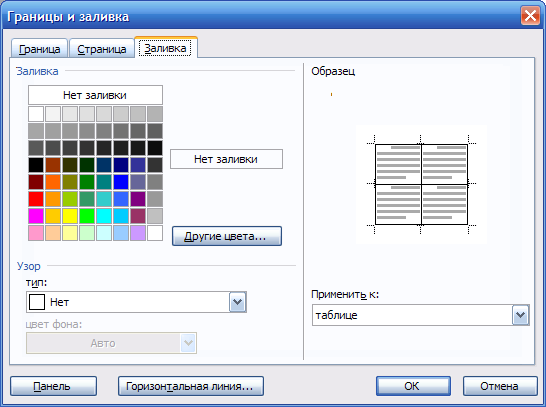Choose the white swatch in bottom row

[155, 233]
